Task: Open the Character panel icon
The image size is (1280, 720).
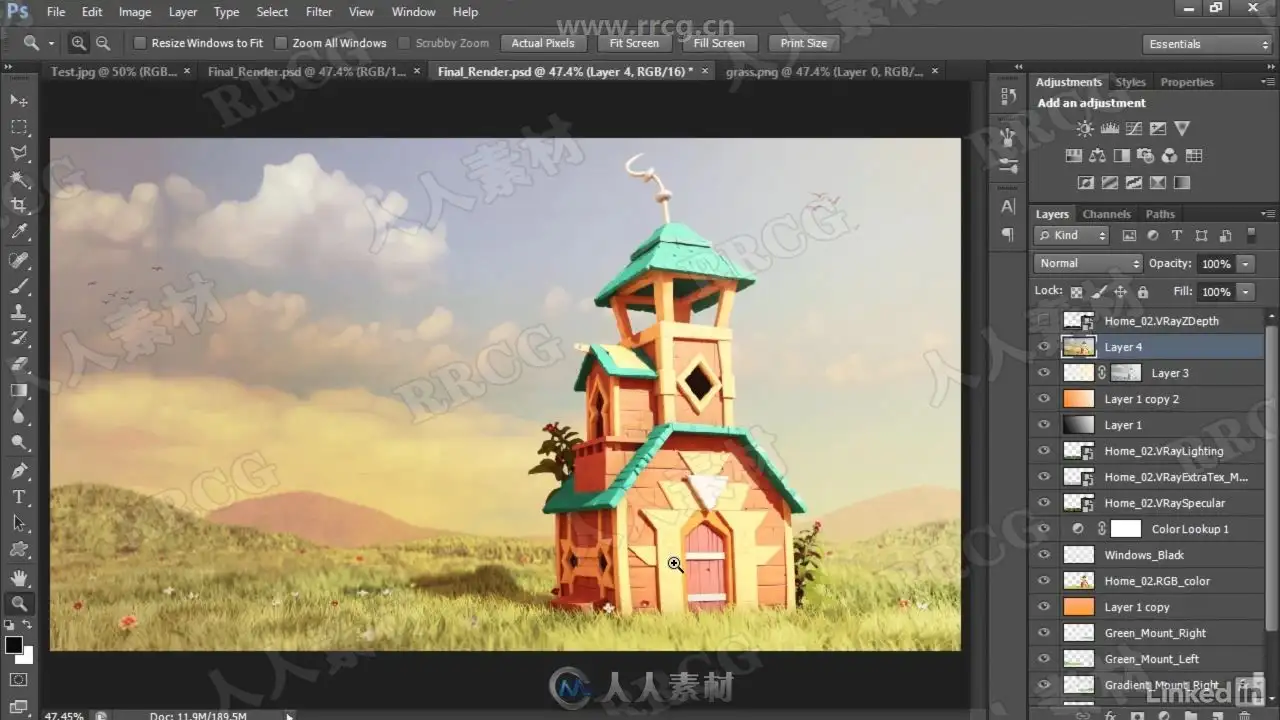Action: click(x=1008, y=206)
